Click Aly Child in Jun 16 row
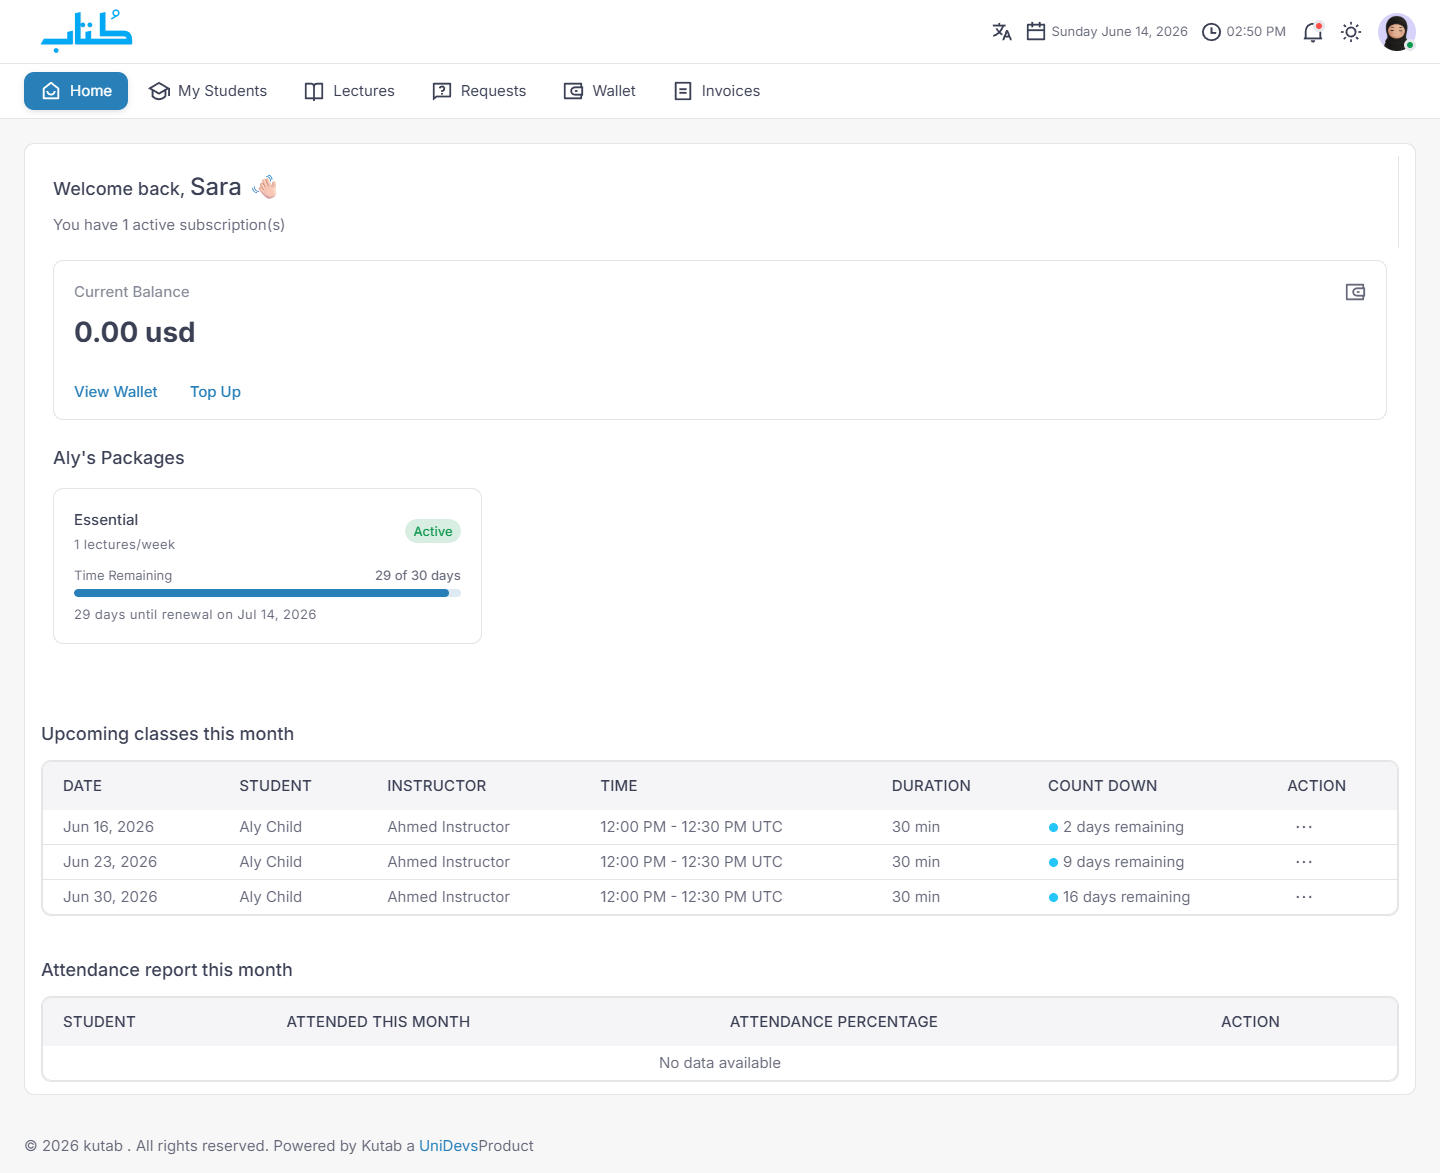1440x1173 pixels. tap(270, 827)
